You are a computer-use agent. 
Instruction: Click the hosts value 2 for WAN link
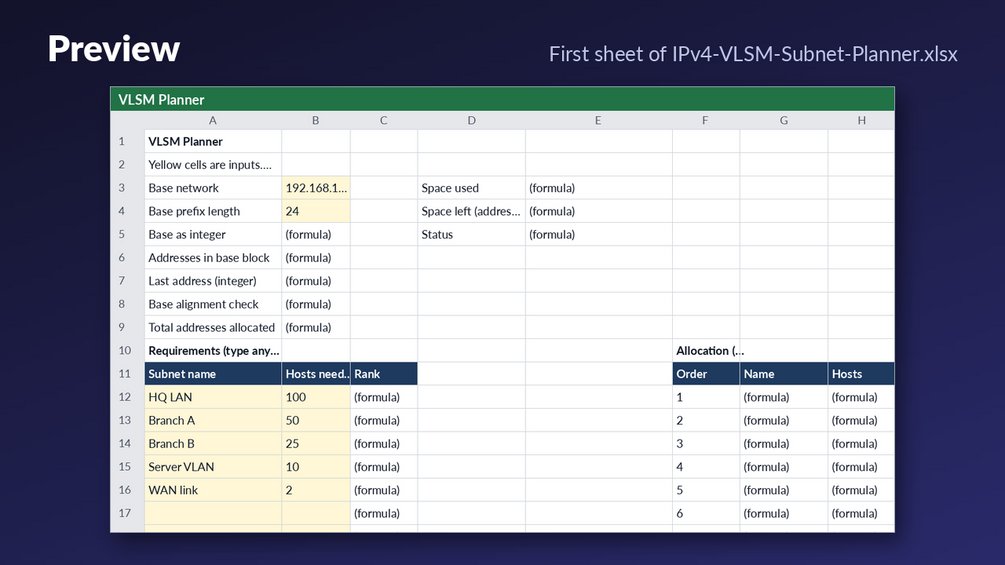click(x=316, y=490)
